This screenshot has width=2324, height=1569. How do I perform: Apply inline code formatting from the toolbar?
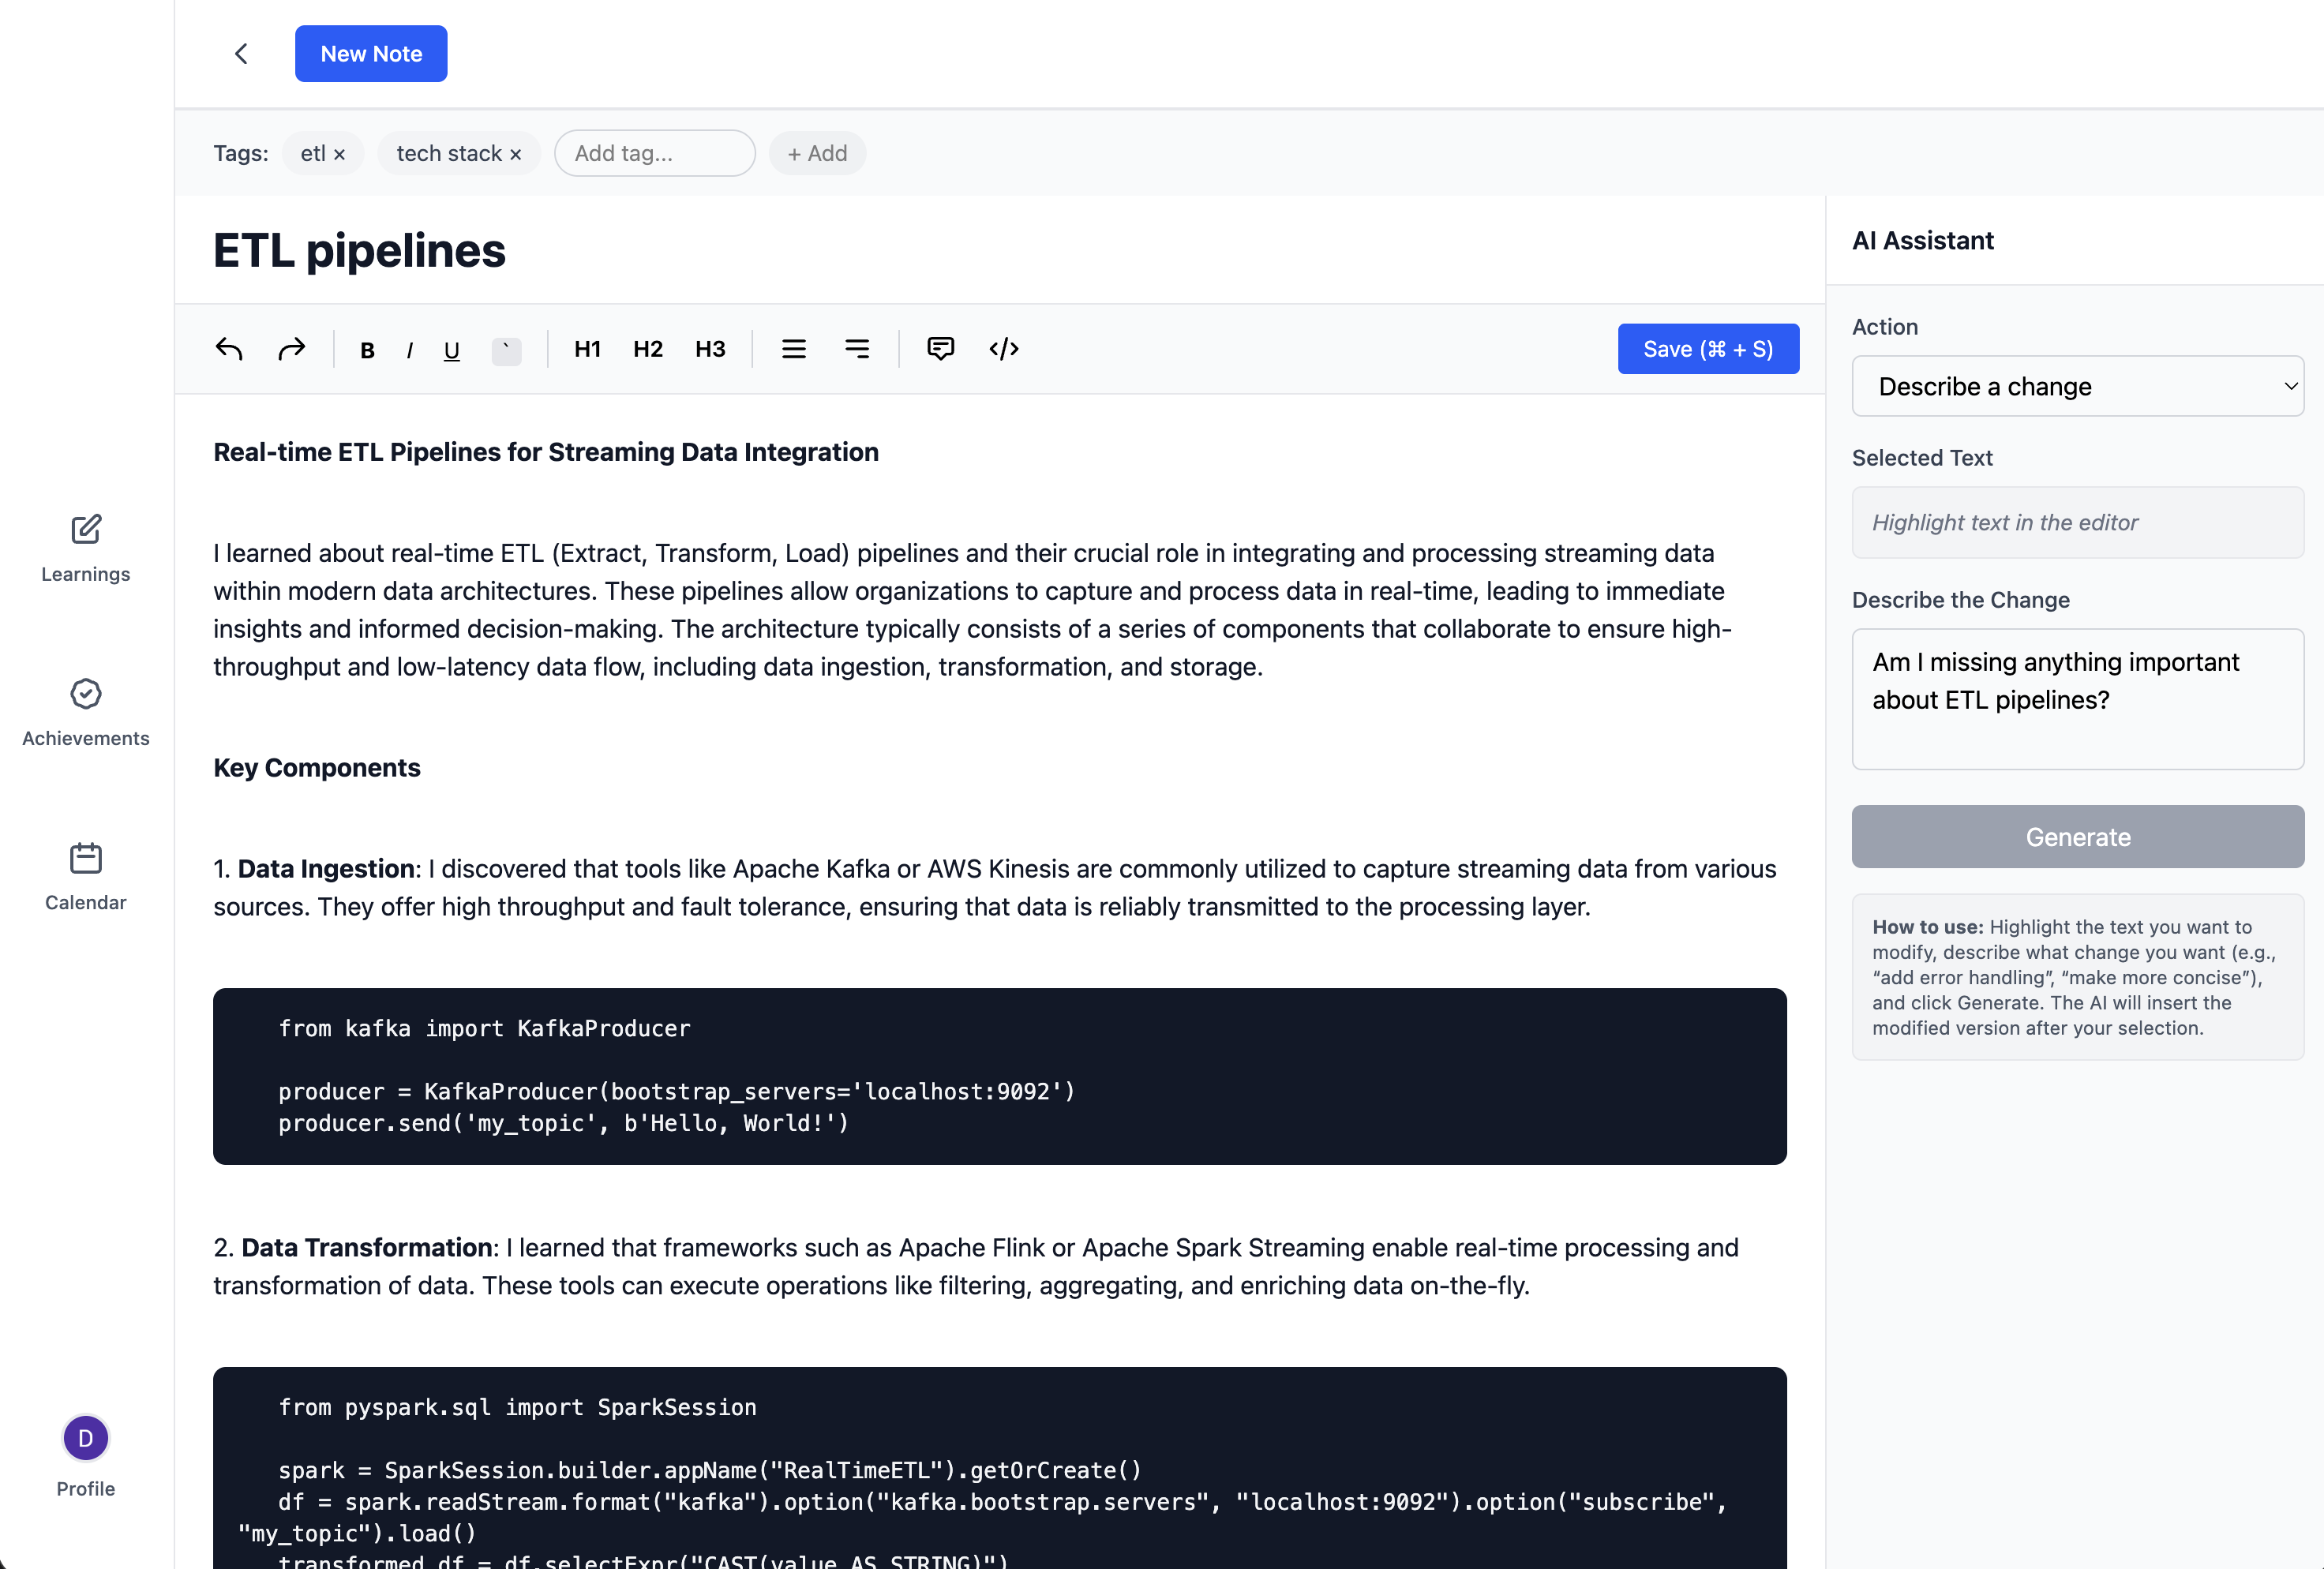pyautogui.click(x=506, y=349)
